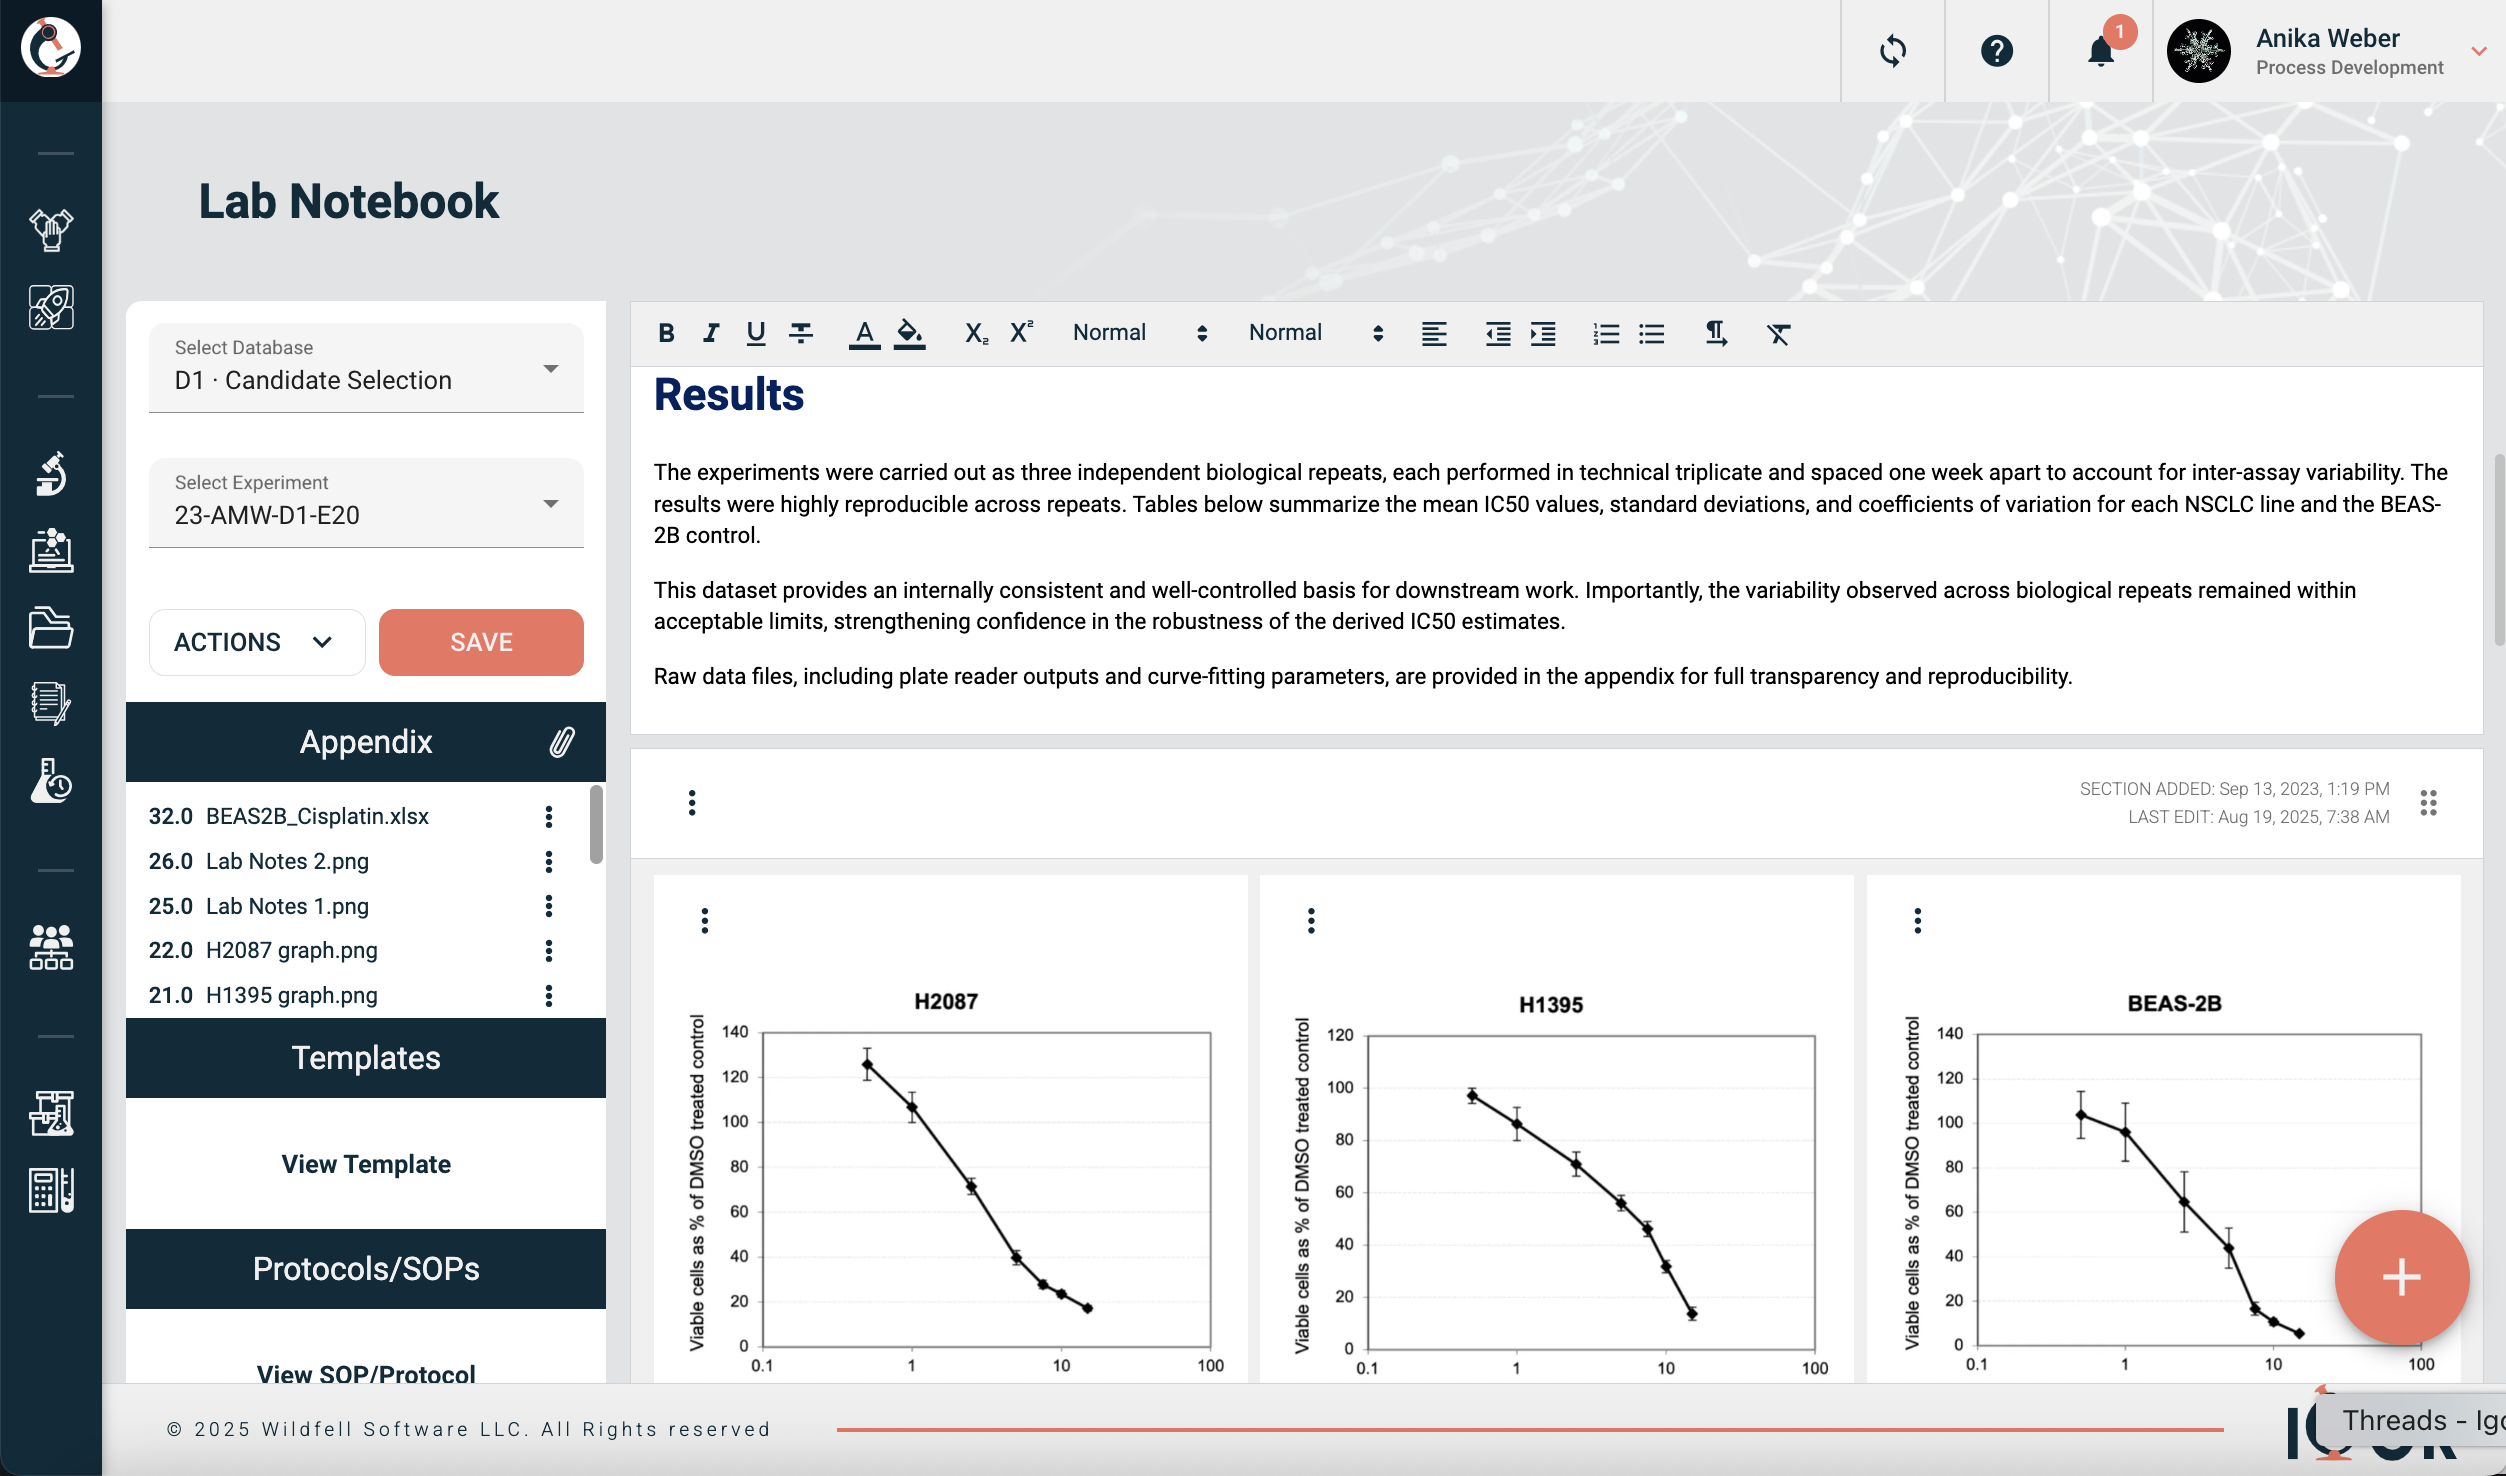Open the flask with clock sidebar icon
Screen dimensions: 2506x1476
(51, 781)
